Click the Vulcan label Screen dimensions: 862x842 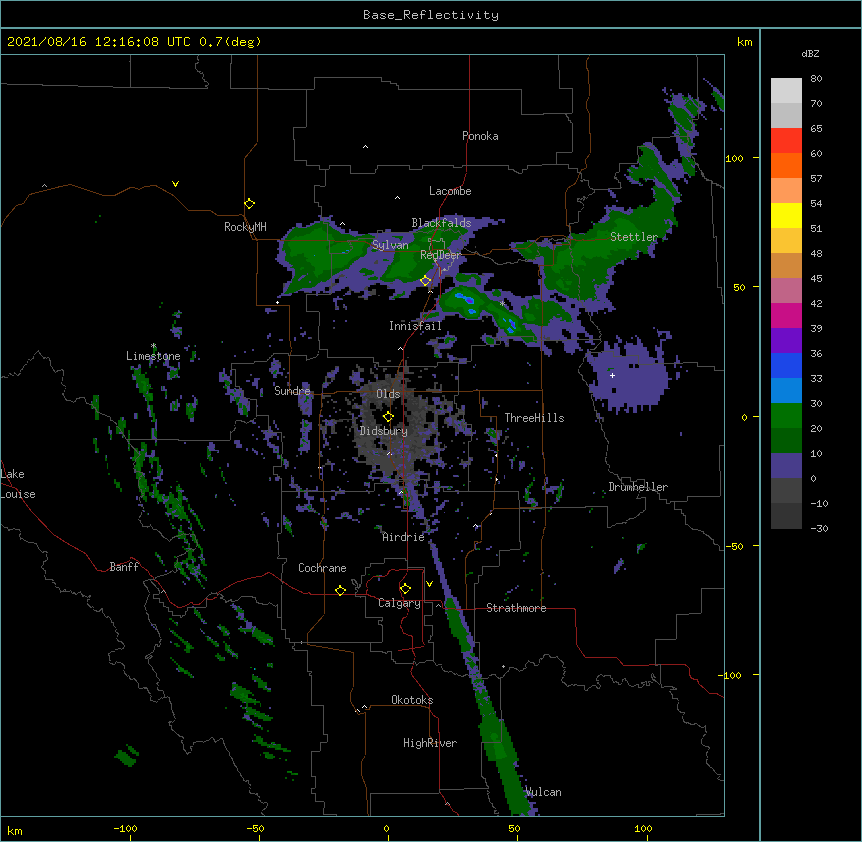click(544, 792)
